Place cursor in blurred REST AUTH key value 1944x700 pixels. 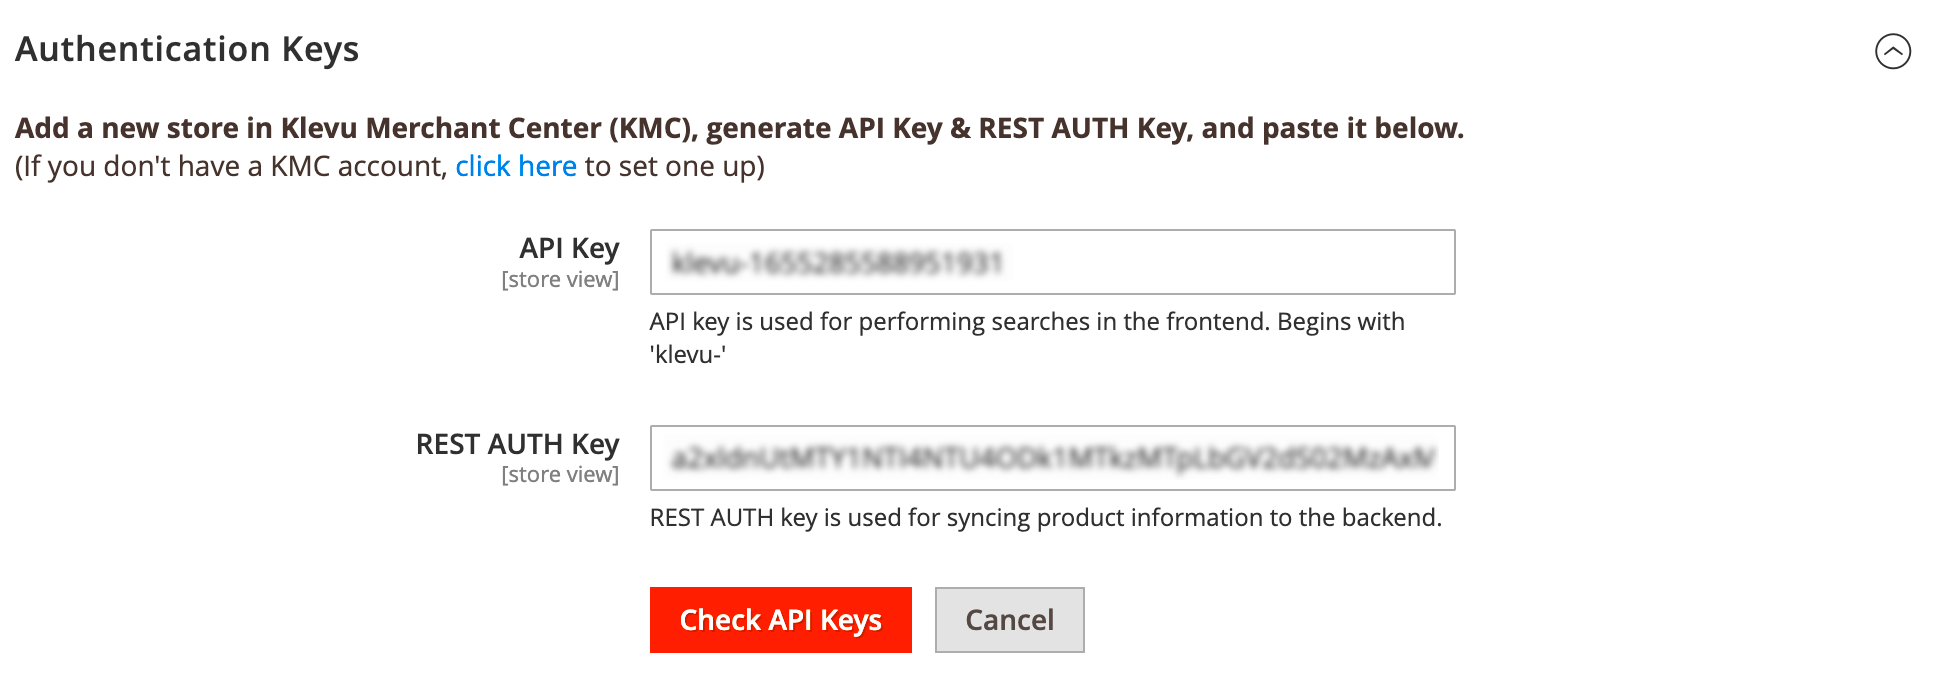click(1053, 458)
